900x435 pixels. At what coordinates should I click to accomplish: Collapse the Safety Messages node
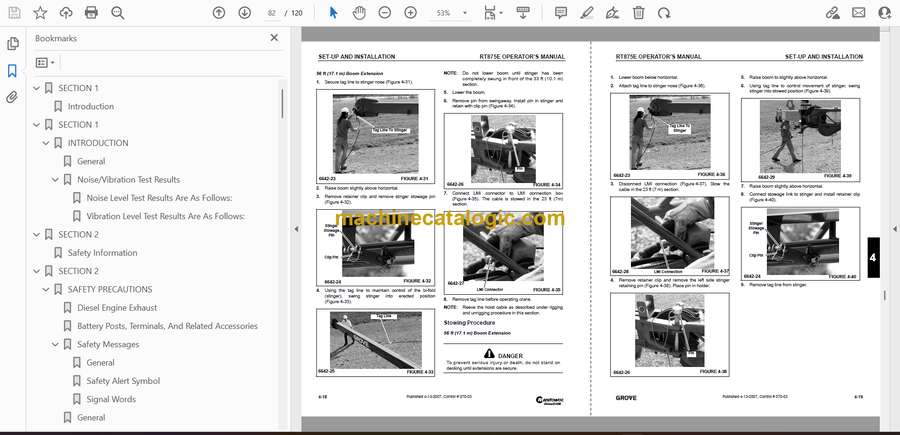pos(55,345)
